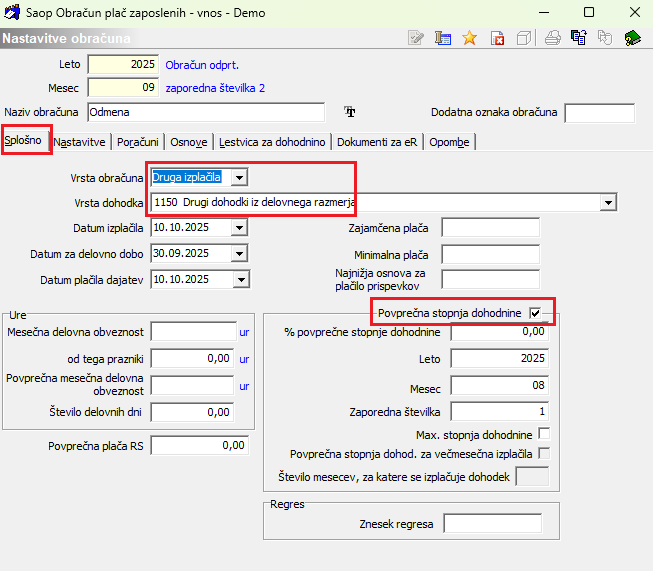Minimize the Saop window
This screenshot has width=653, height=571.
[544, 12]
